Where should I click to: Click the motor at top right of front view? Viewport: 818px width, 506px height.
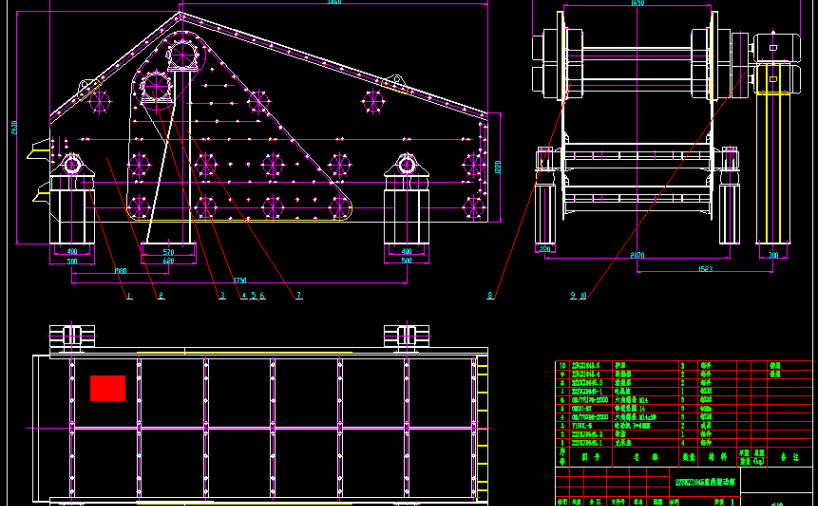pyautogui.click(x=776, y=45)
